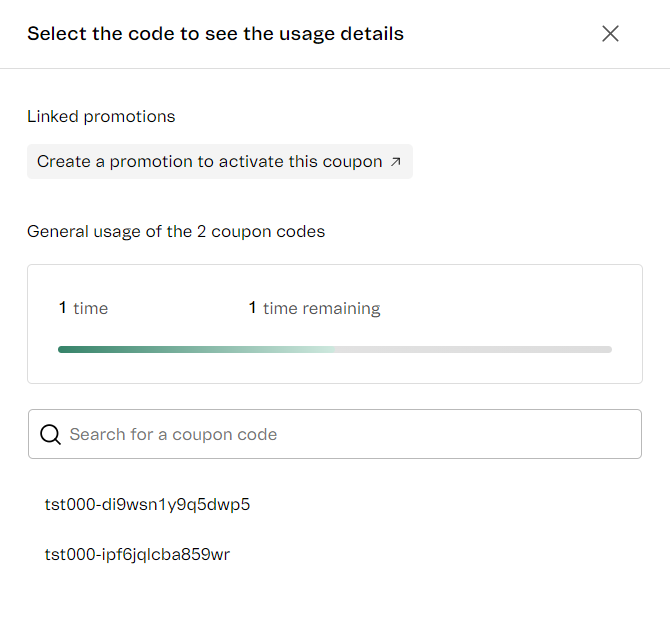The height and width of the screenshot is (619, 670).
Task: Click the bold '1' before 'time remaining'
Action: tap(253, 308)
